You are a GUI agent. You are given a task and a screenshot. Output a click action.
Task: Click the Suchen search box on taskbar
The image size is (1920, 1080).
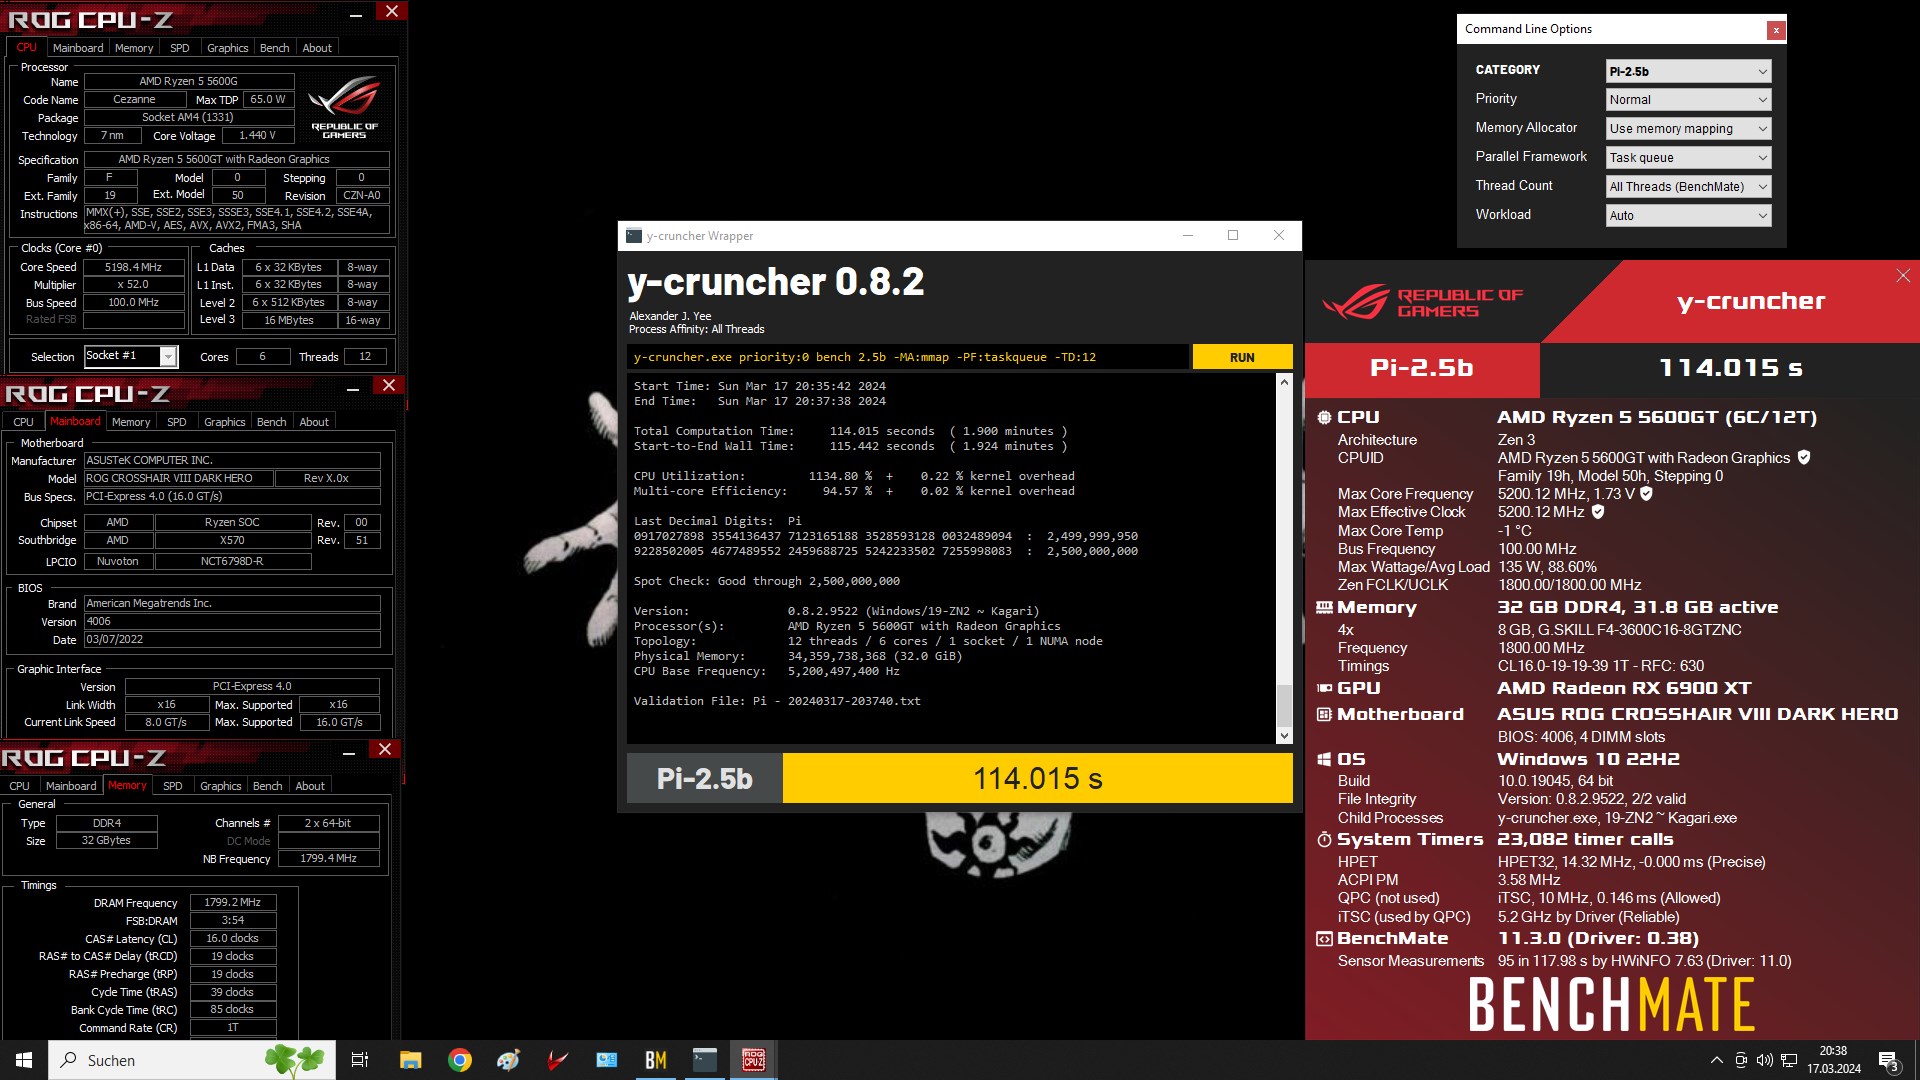point(192,1060)
